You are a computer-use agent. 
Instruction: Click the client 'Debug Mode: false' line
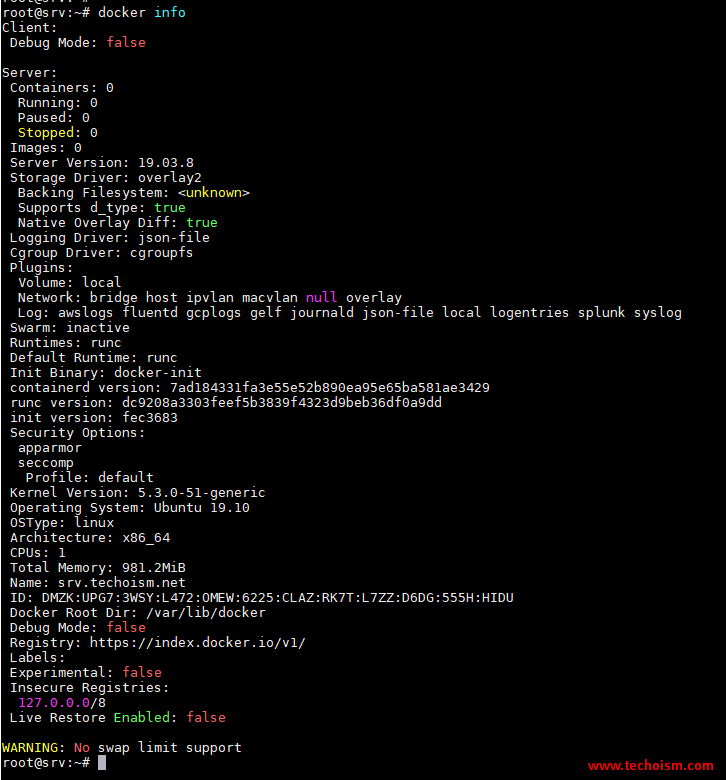click(x=78, y=42)
